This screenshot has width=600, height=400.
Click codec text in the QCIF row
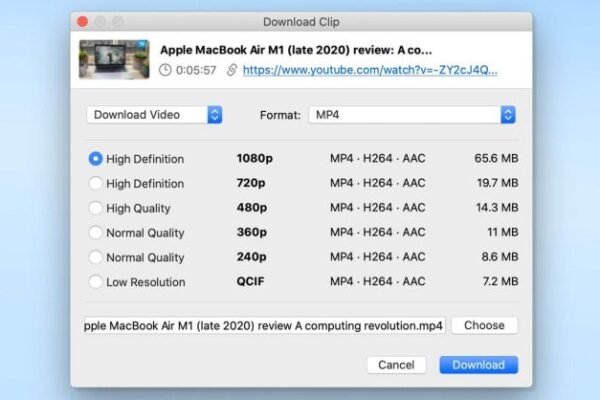(x=378, y=281)
